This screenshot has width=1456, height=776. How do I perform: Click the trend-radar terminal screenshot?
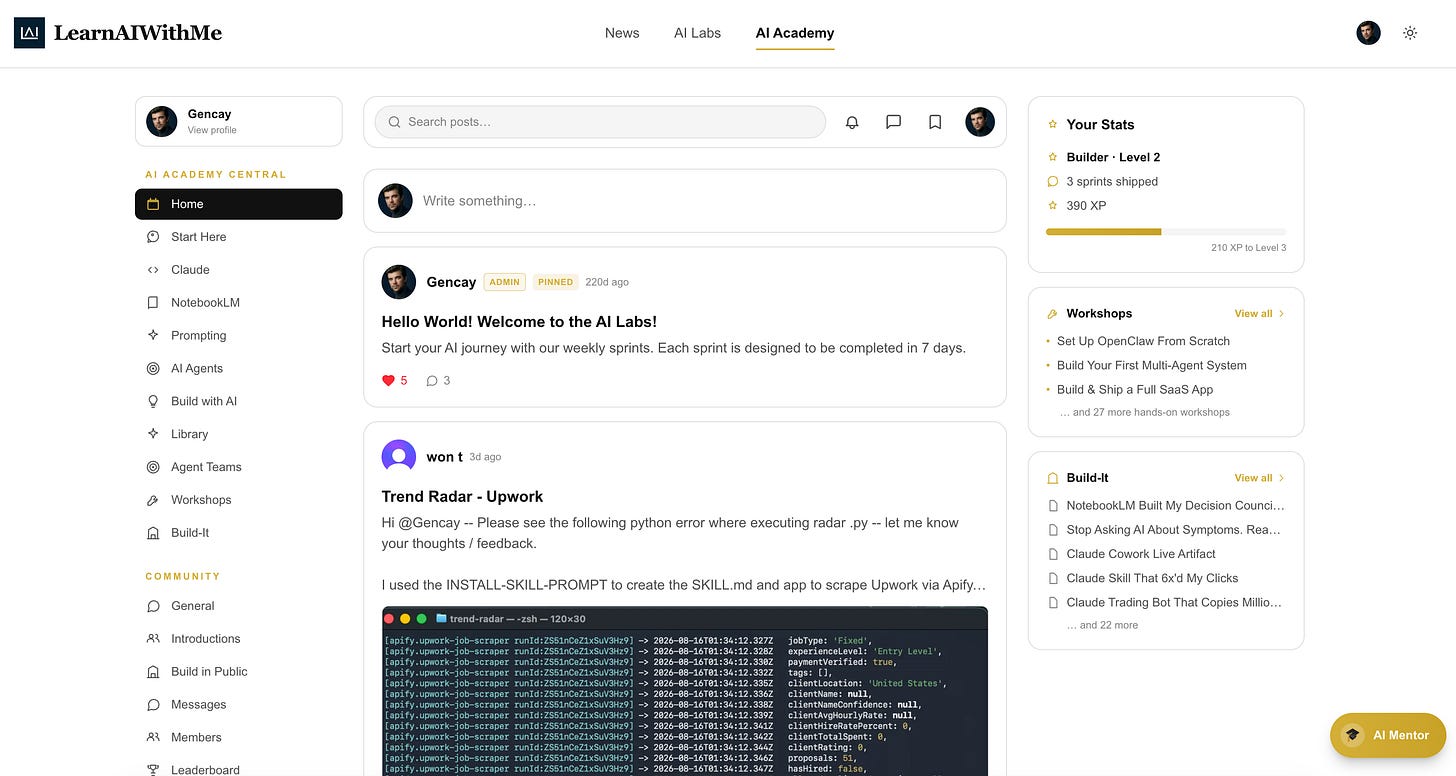[685, 691]
